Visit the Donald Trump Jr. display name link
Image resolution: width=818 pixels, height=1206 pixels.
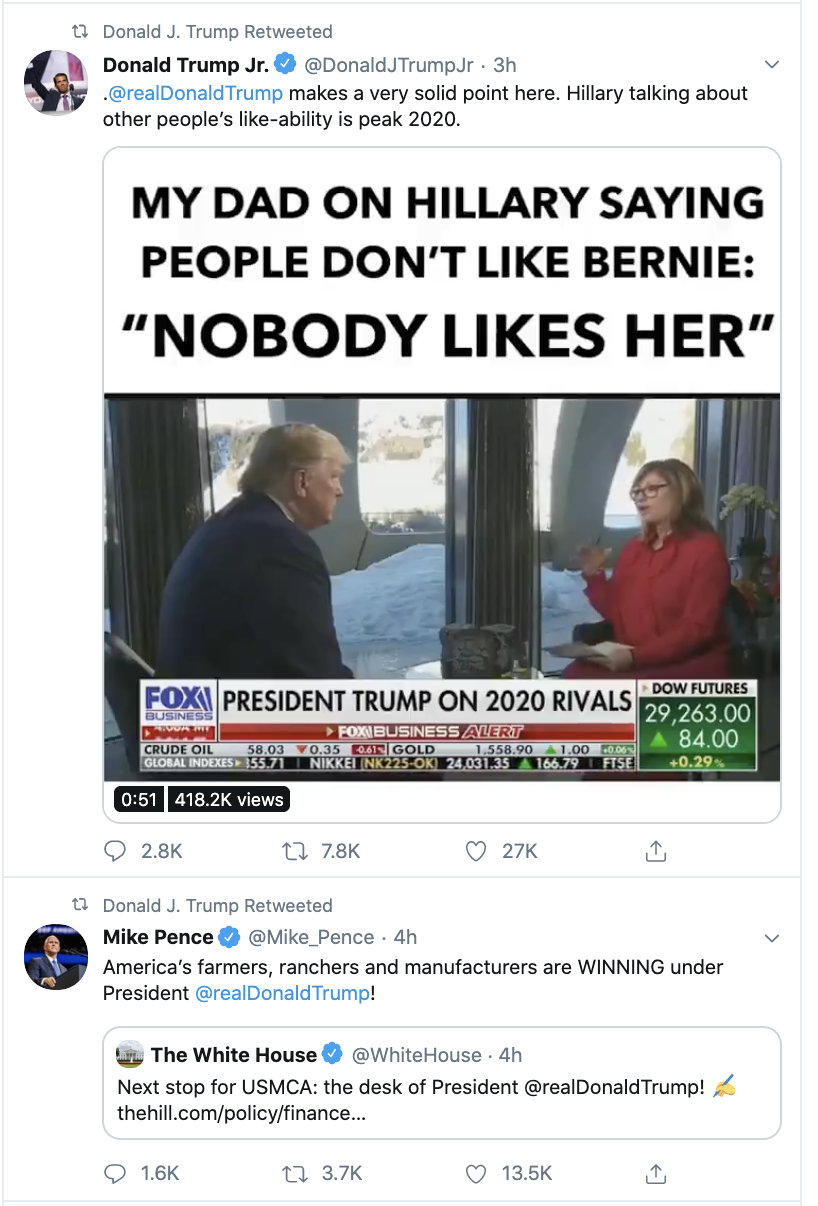pyautogui.click(x=186, y=65)
